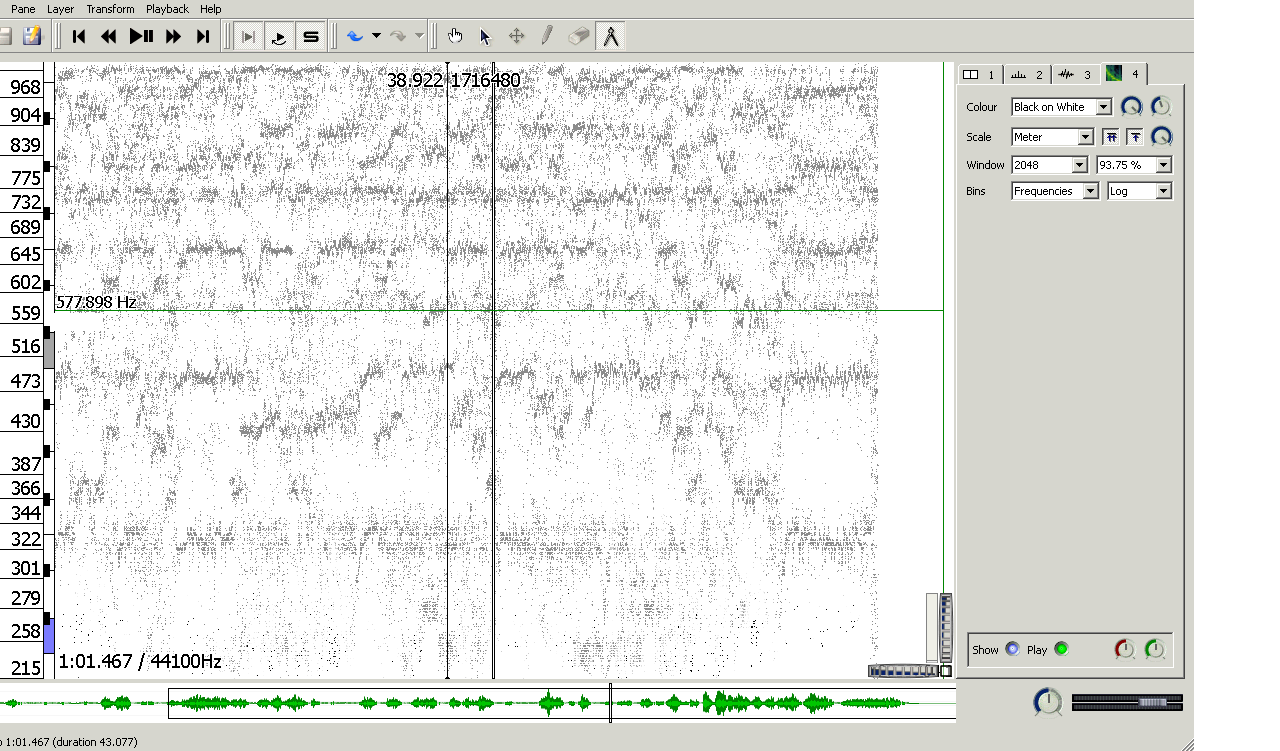Choose the Select arrow pointer tool

[486, 37]
